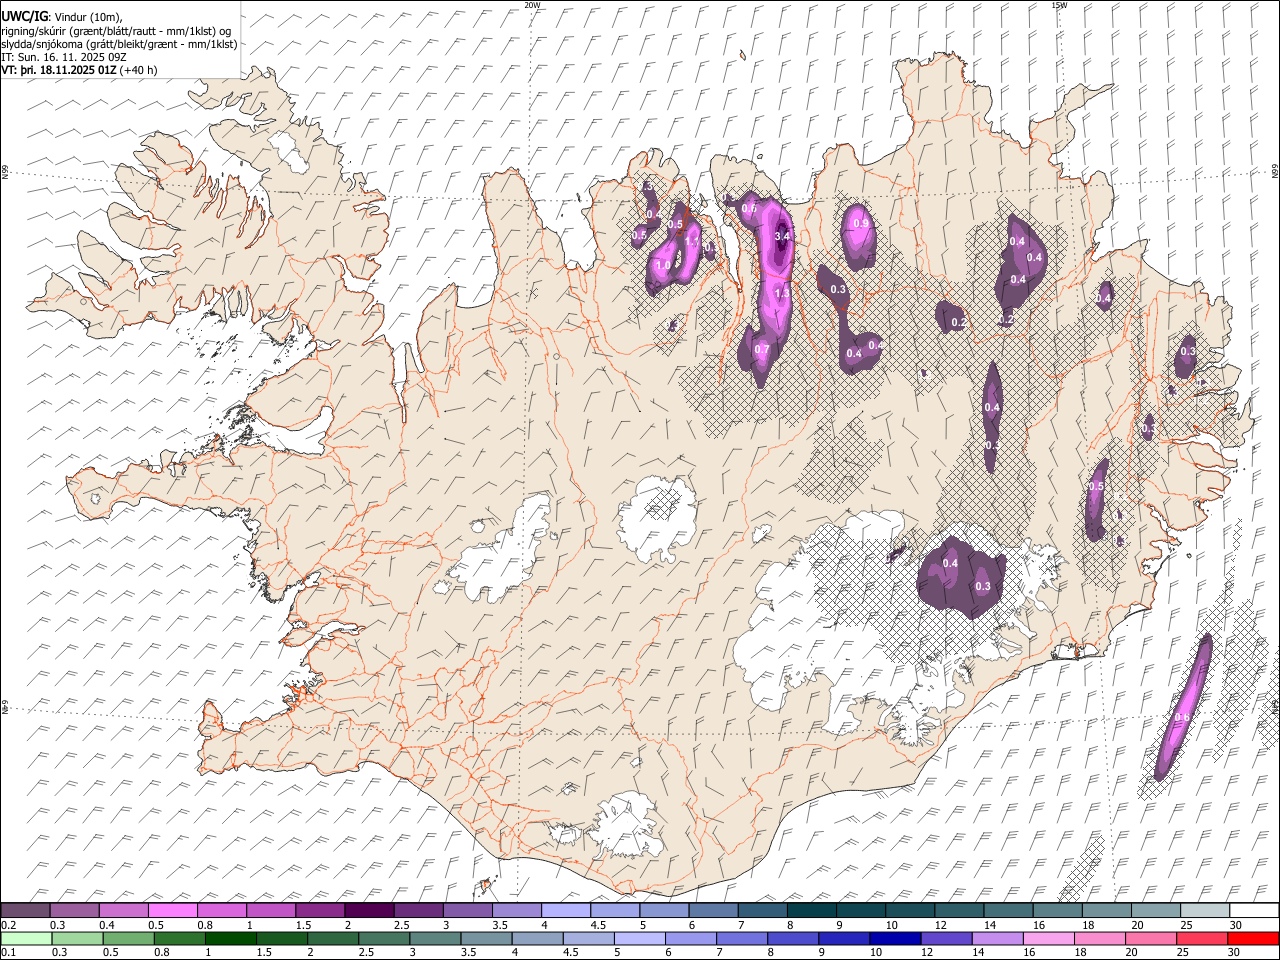
Task: Click the upper legend swatch between 0.2 and 0.3
Action: (25, 911)
